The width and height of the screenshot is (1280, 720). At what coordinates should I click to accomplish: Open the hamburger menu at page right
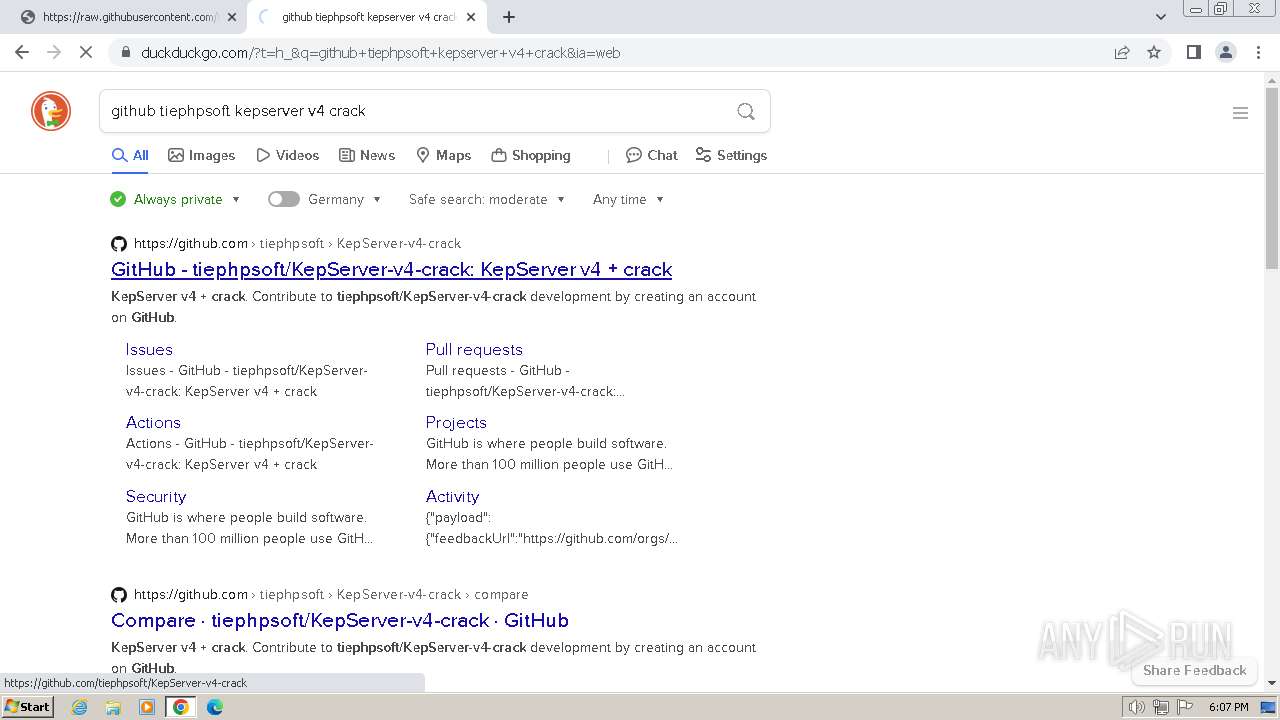click(x=1240, y=113)
